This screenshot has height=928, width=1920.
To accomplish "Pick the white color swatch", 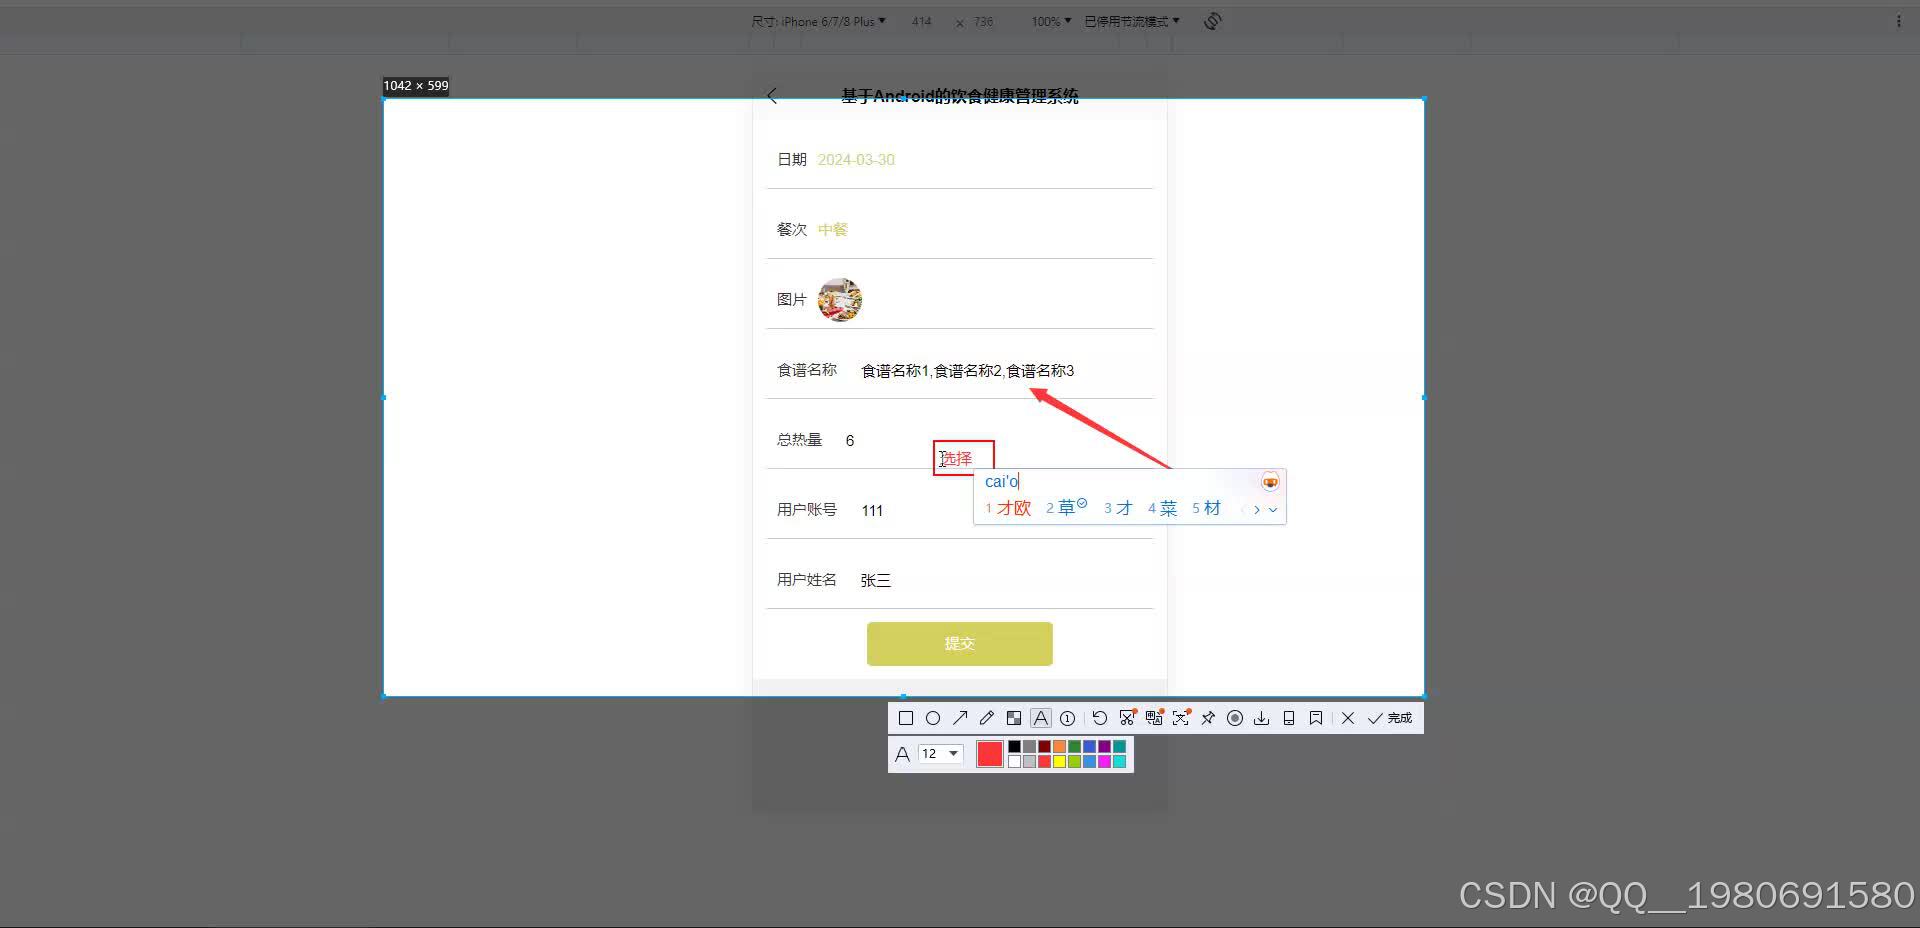I will pyautogui.click(x=1014, y=762).
